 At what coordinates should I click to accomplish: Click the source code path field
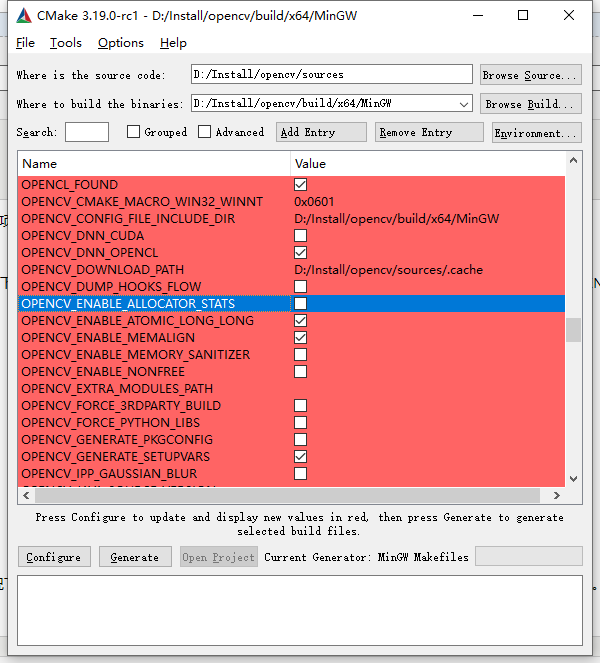[332, 74]
